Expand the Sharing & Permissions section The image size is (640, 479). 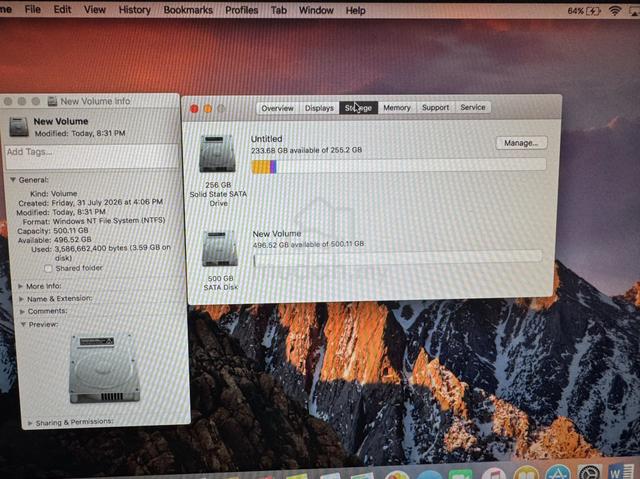click(x=30, y=423)
